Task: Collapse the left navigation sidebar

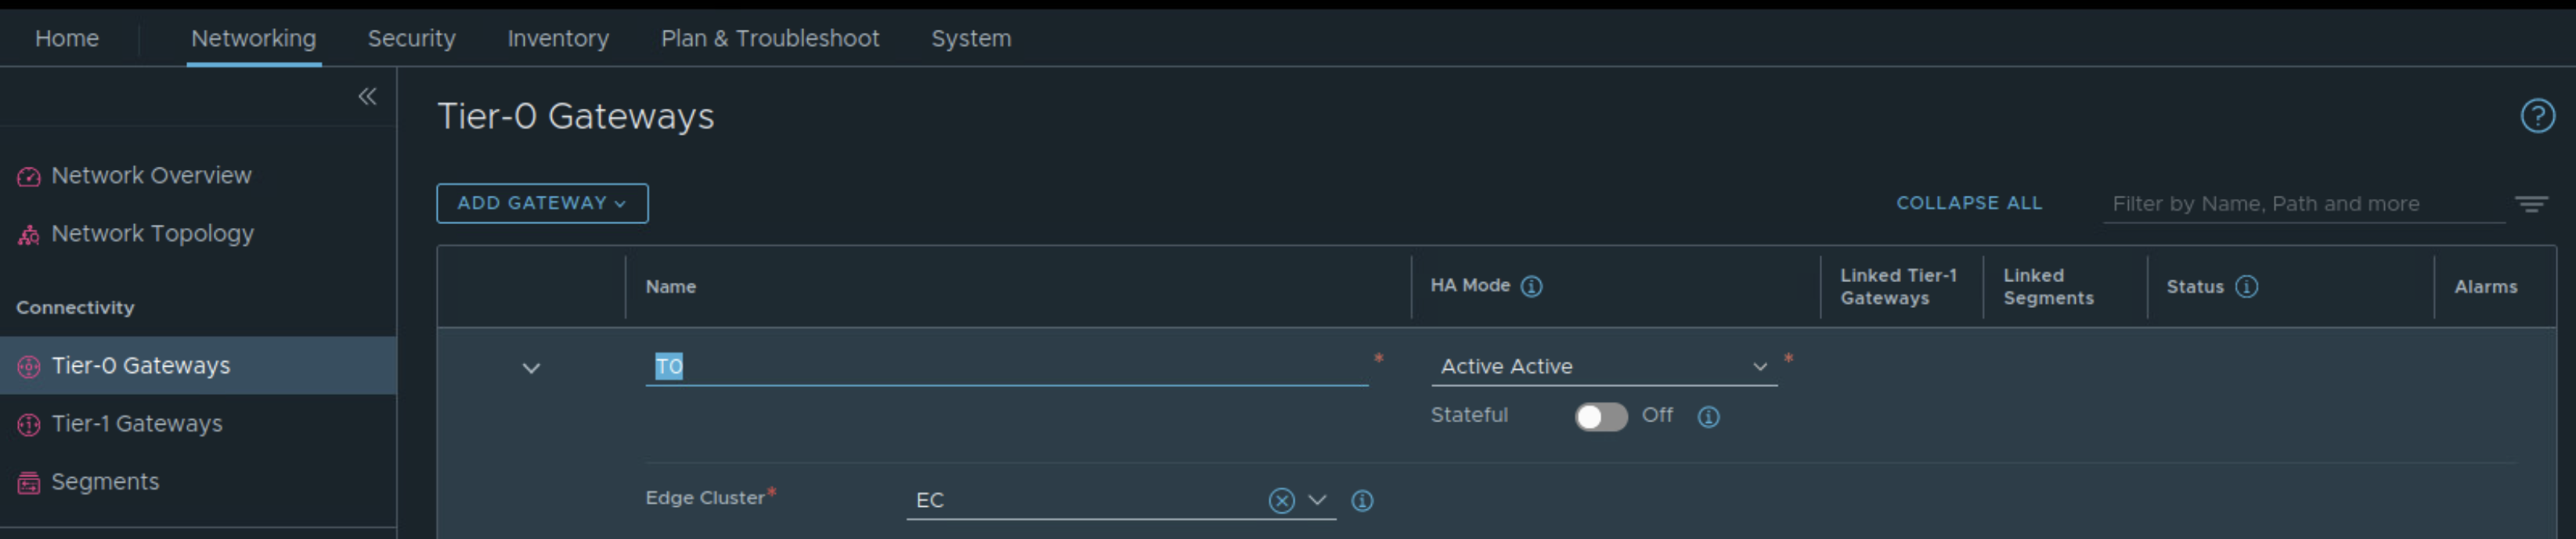Action: [367, 96]
